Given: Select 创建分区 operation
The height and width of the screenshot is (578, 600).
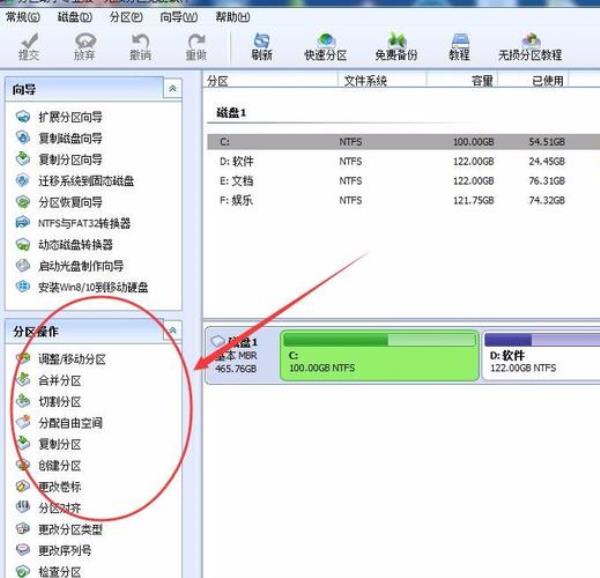Looking at the screenshot, I should pyautogui.click(x=49, y=466).
